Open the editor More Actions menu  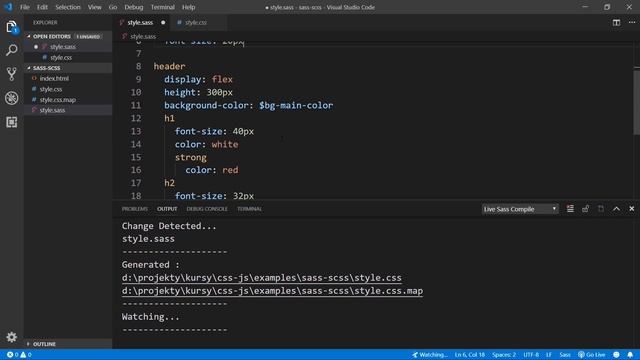click(632, 22)
